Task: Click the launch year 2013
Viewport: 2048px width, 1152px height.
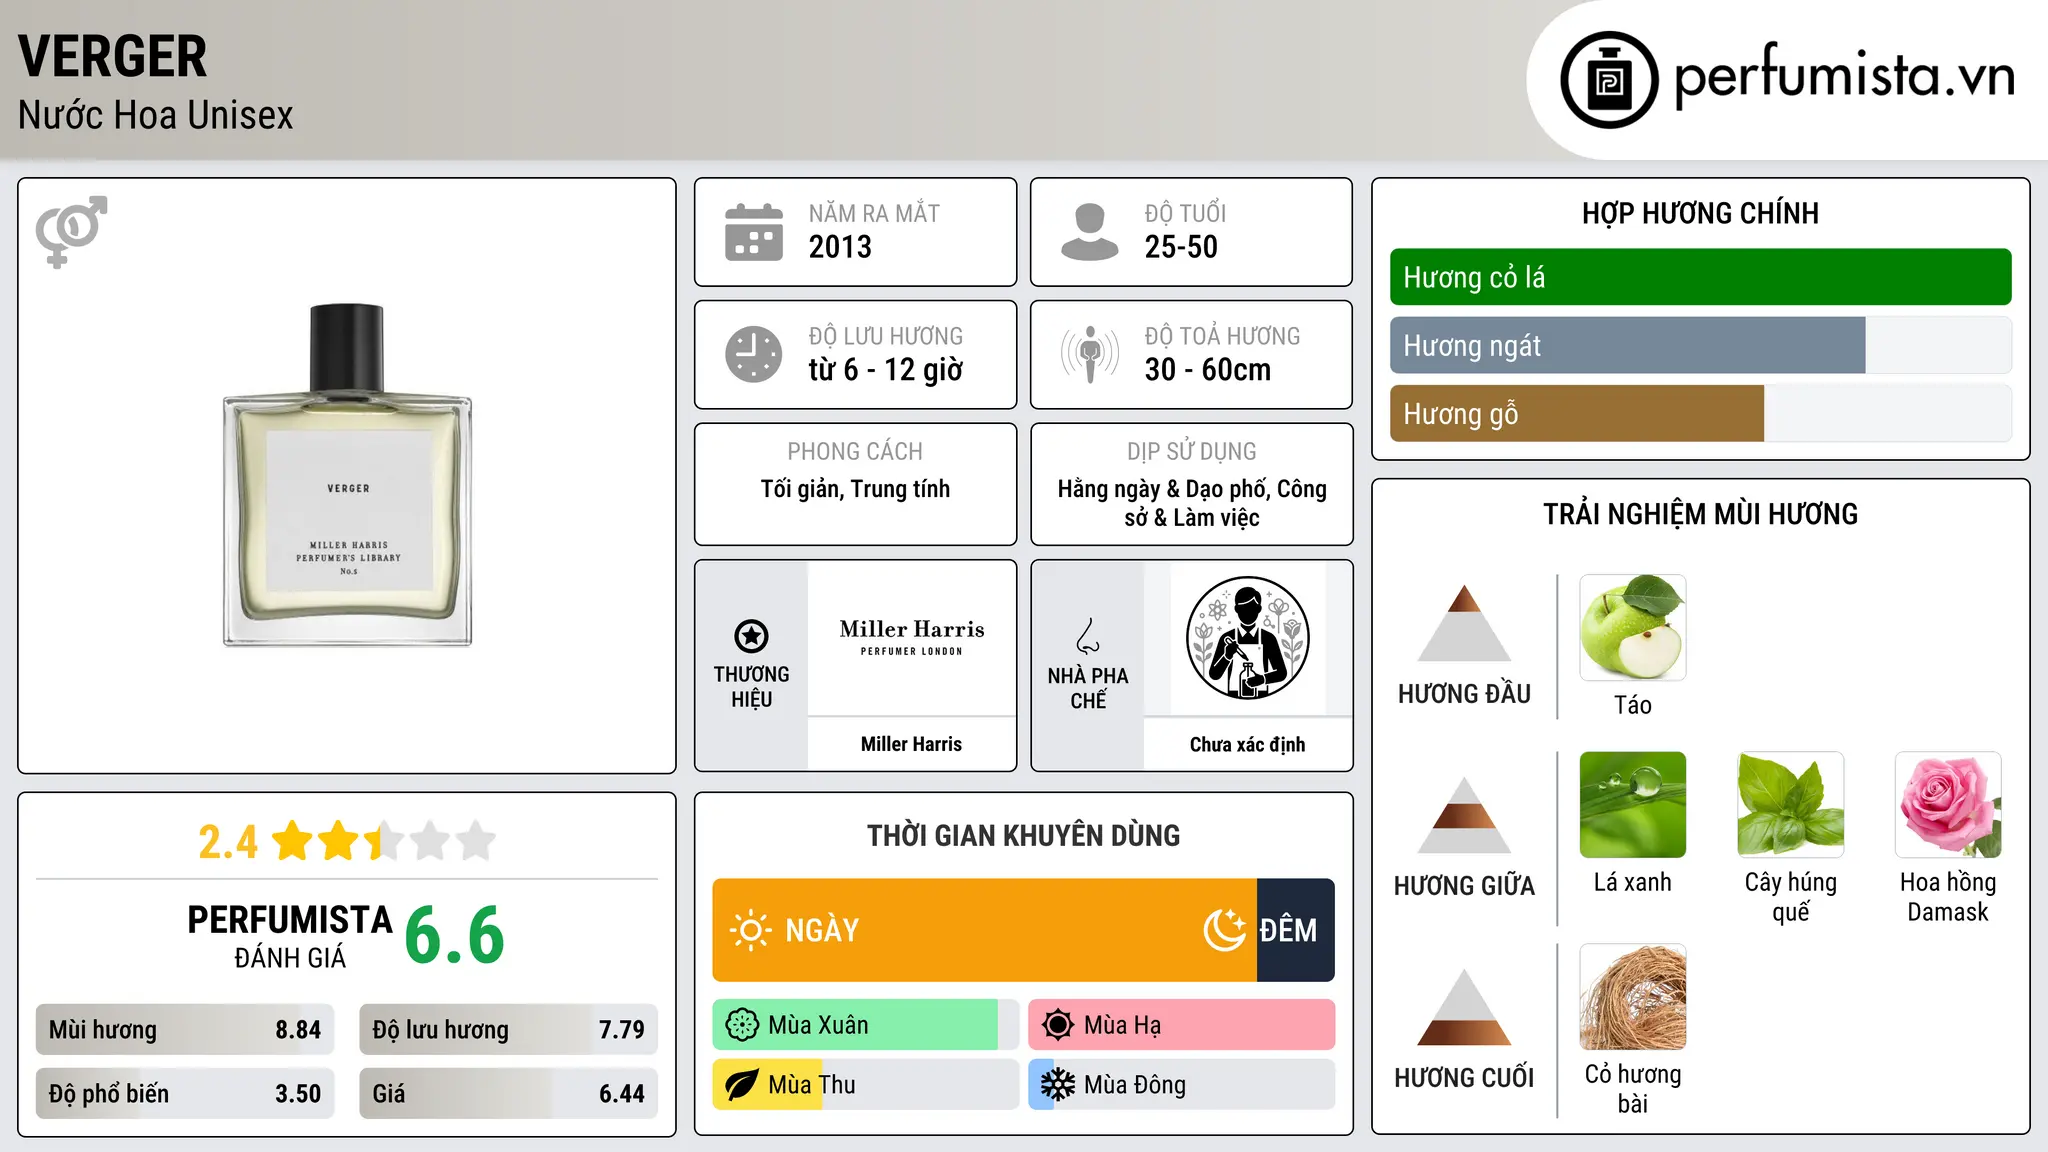Action: pyautogui.click(x=840, y=247)
